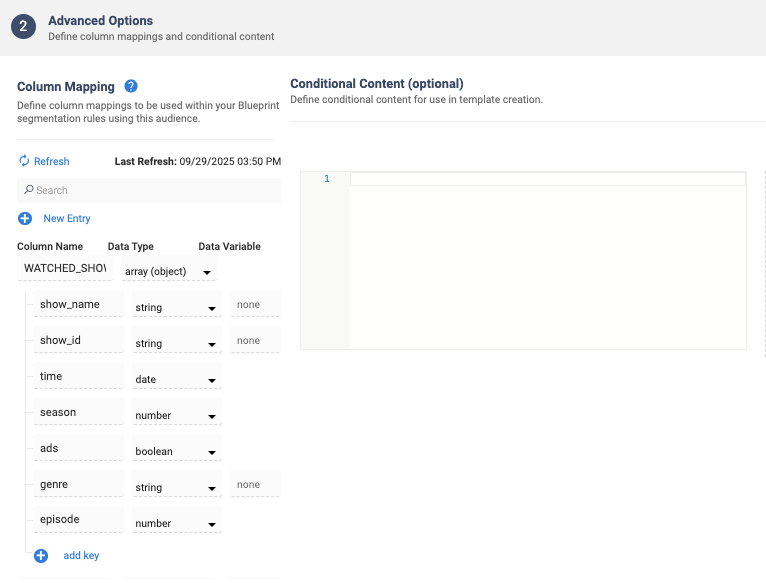Edit the show_id key field

tap(78, 340)
